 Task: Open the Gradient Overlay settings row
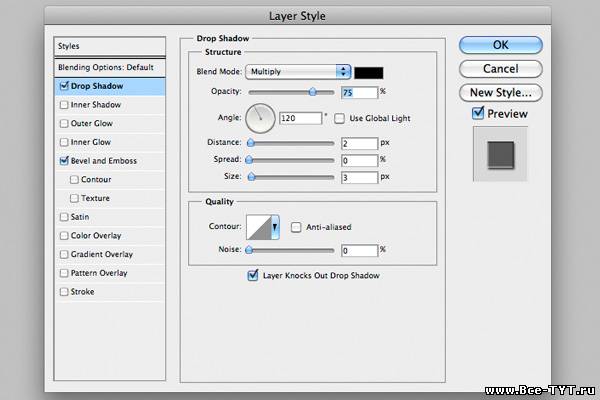click(110, 254)
